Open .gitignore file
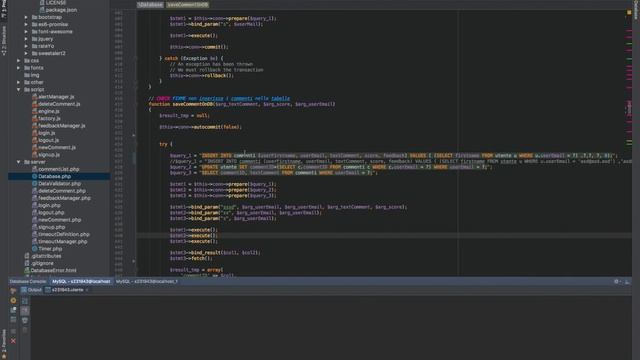Viewport: 640px width, 360px height. tap(39, 263)
